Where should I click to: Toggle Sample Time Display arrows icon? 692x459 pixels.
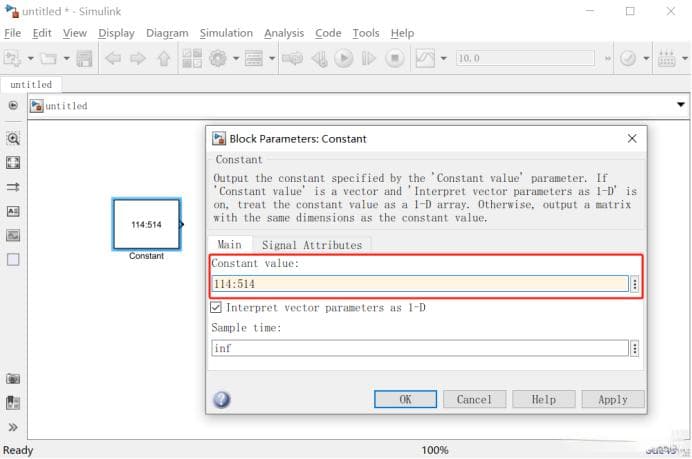coord(13,187)
